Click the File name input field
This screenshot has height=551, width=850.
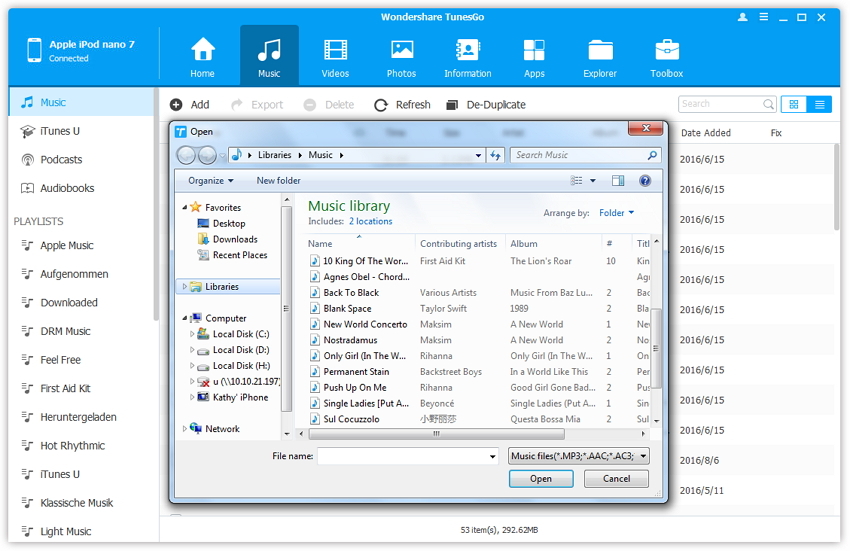403,456
